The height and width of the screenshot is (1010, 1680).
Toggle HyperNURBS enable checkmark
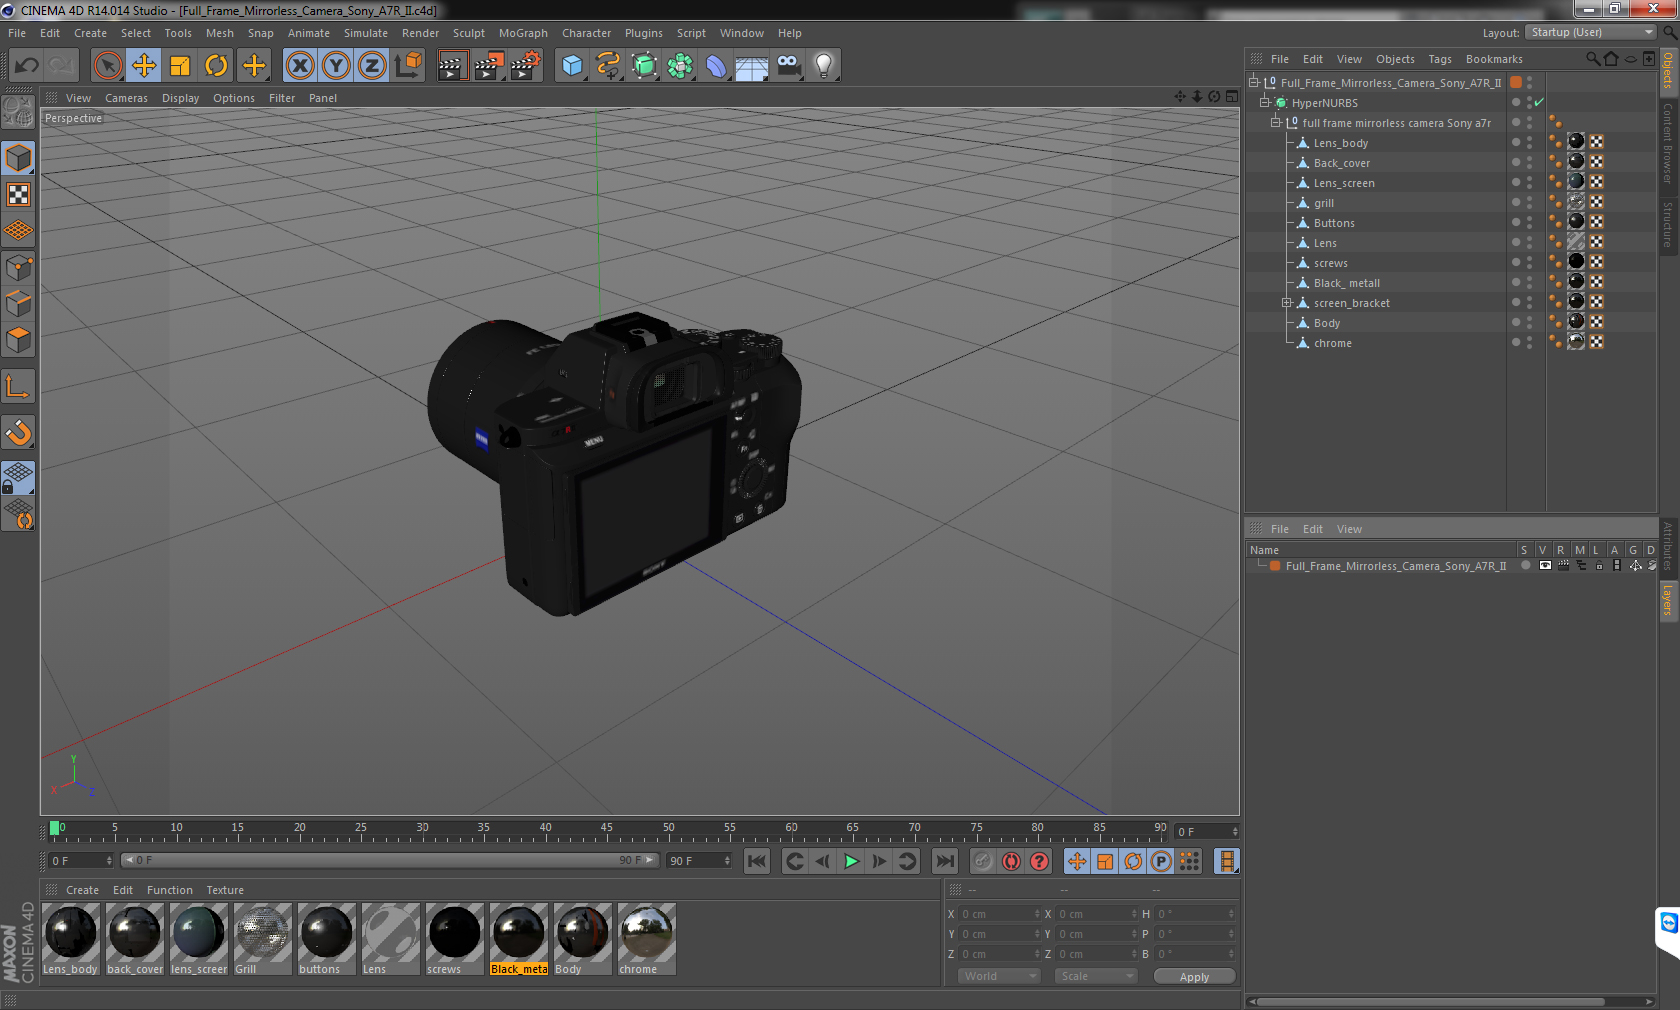point(1539,102)
